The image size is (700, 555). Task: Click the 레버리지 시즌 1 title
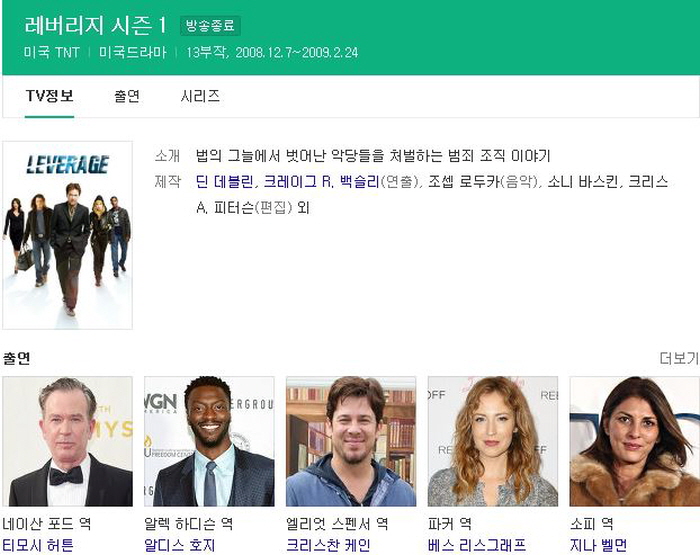click(96, 25)
